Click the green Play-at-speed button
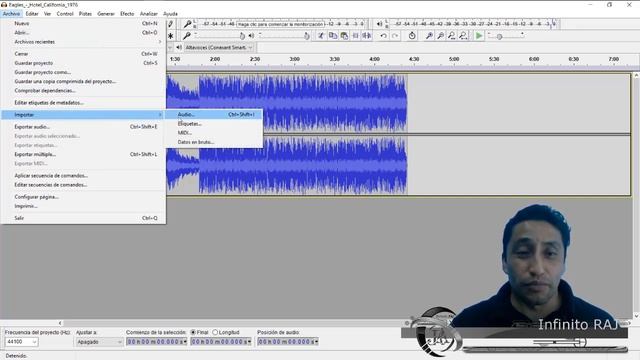 [x=479, y=36]
